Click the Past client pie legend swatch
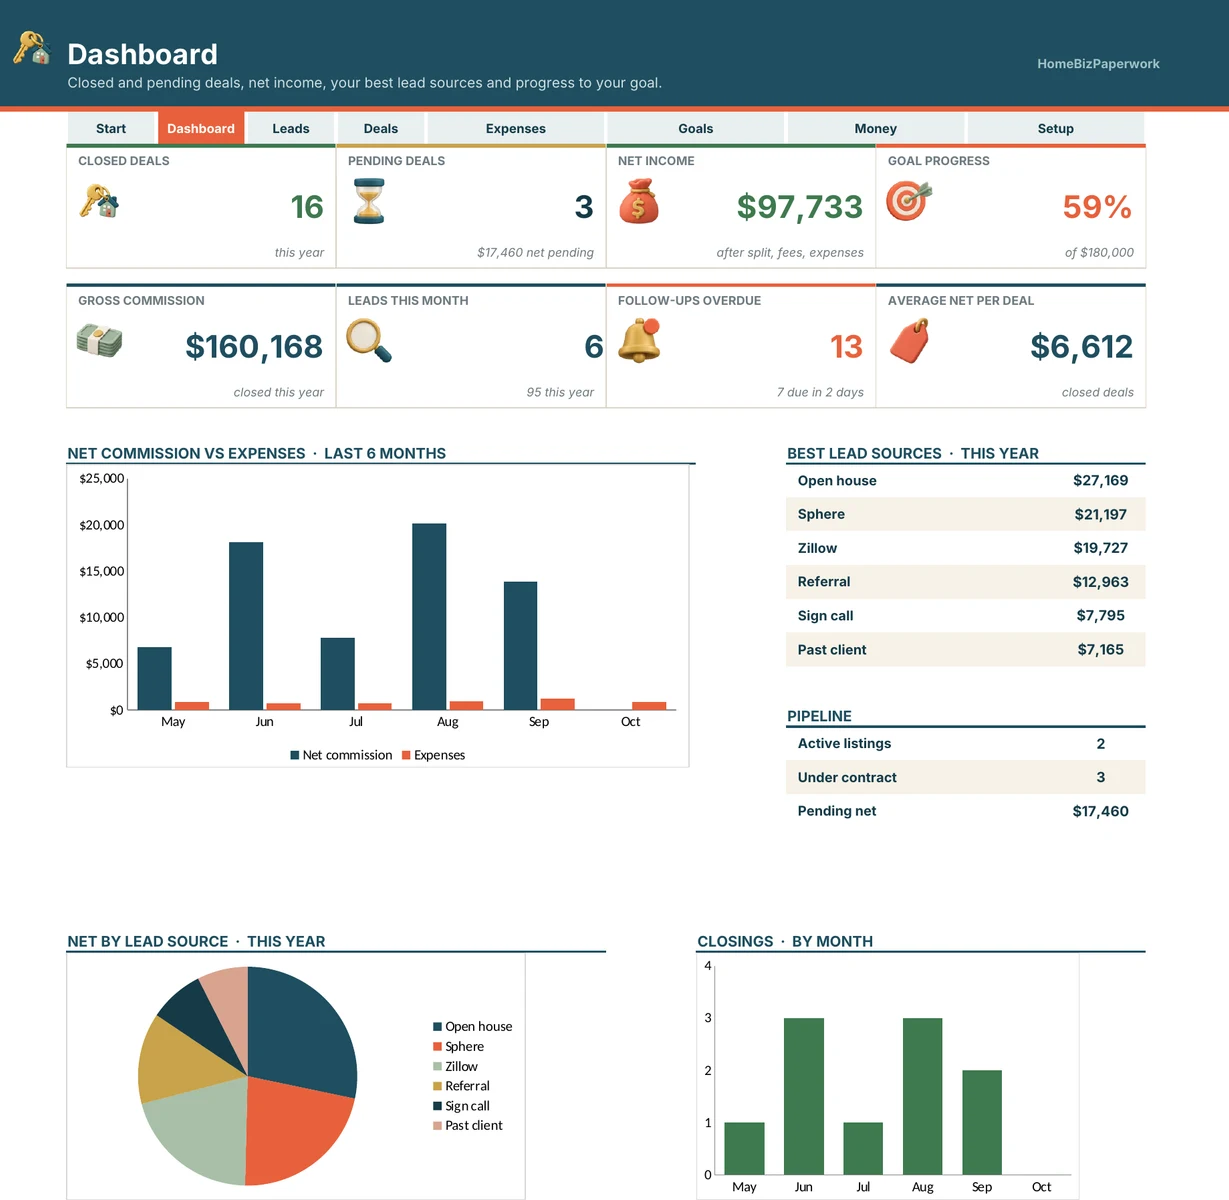Viewport: 1229px width, 1200px height. coord(437,1125)
